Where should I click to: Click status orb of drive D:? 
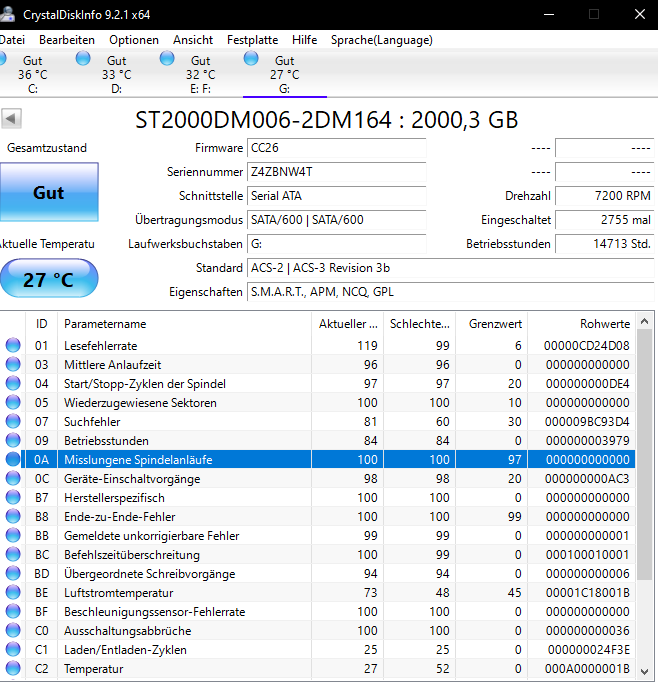[x=83, y=58]
